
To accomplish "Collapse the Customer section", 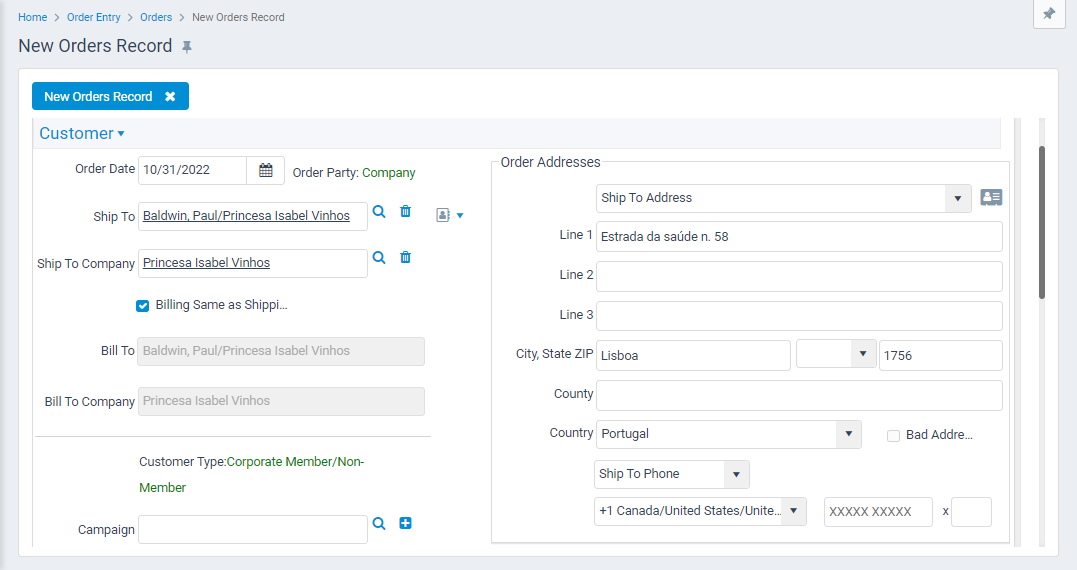I will 82,133.
